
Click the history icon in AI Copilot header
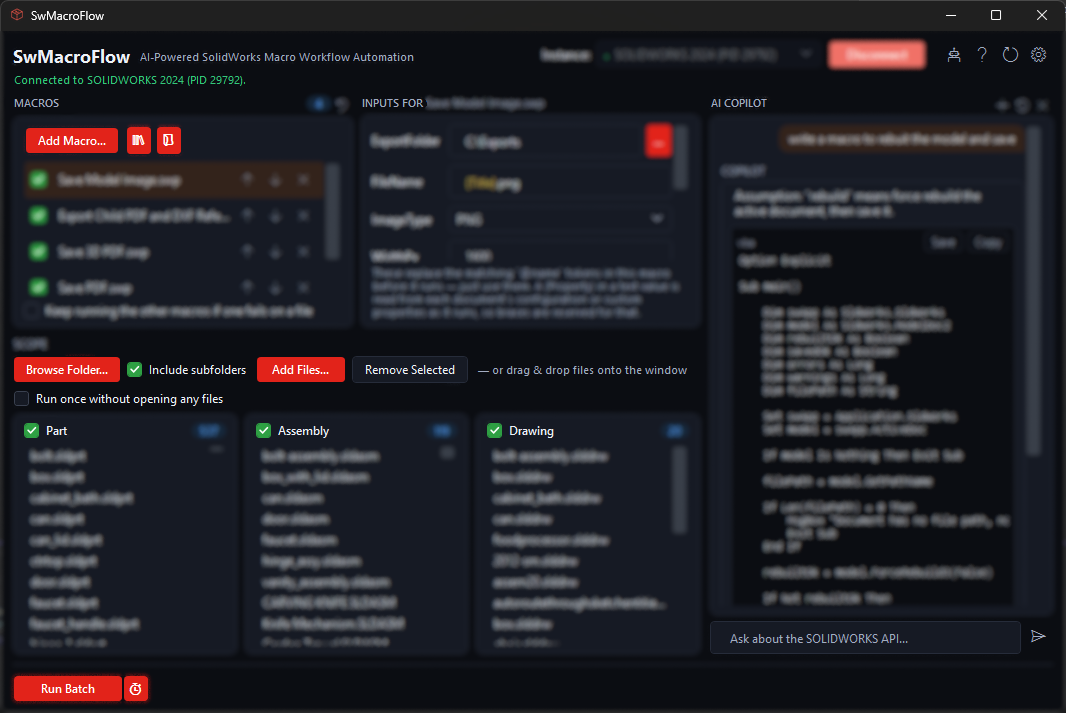[x=1022, y=105]
